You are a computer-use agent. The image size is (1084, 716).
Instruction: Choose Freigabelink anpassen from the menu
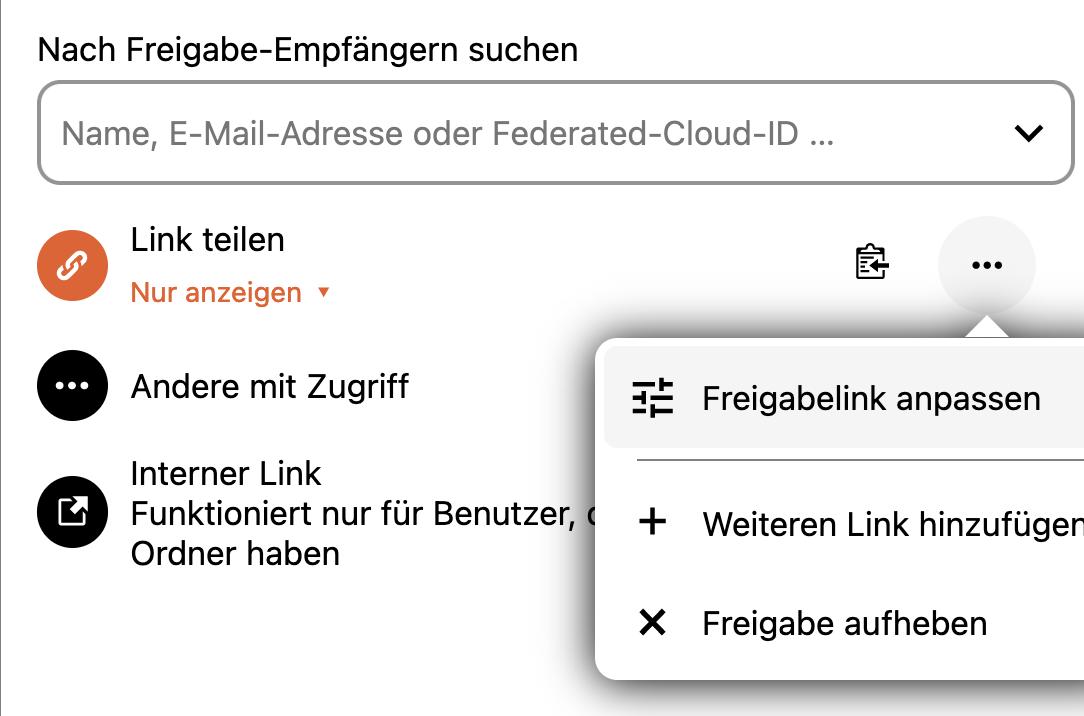[843, 398]
